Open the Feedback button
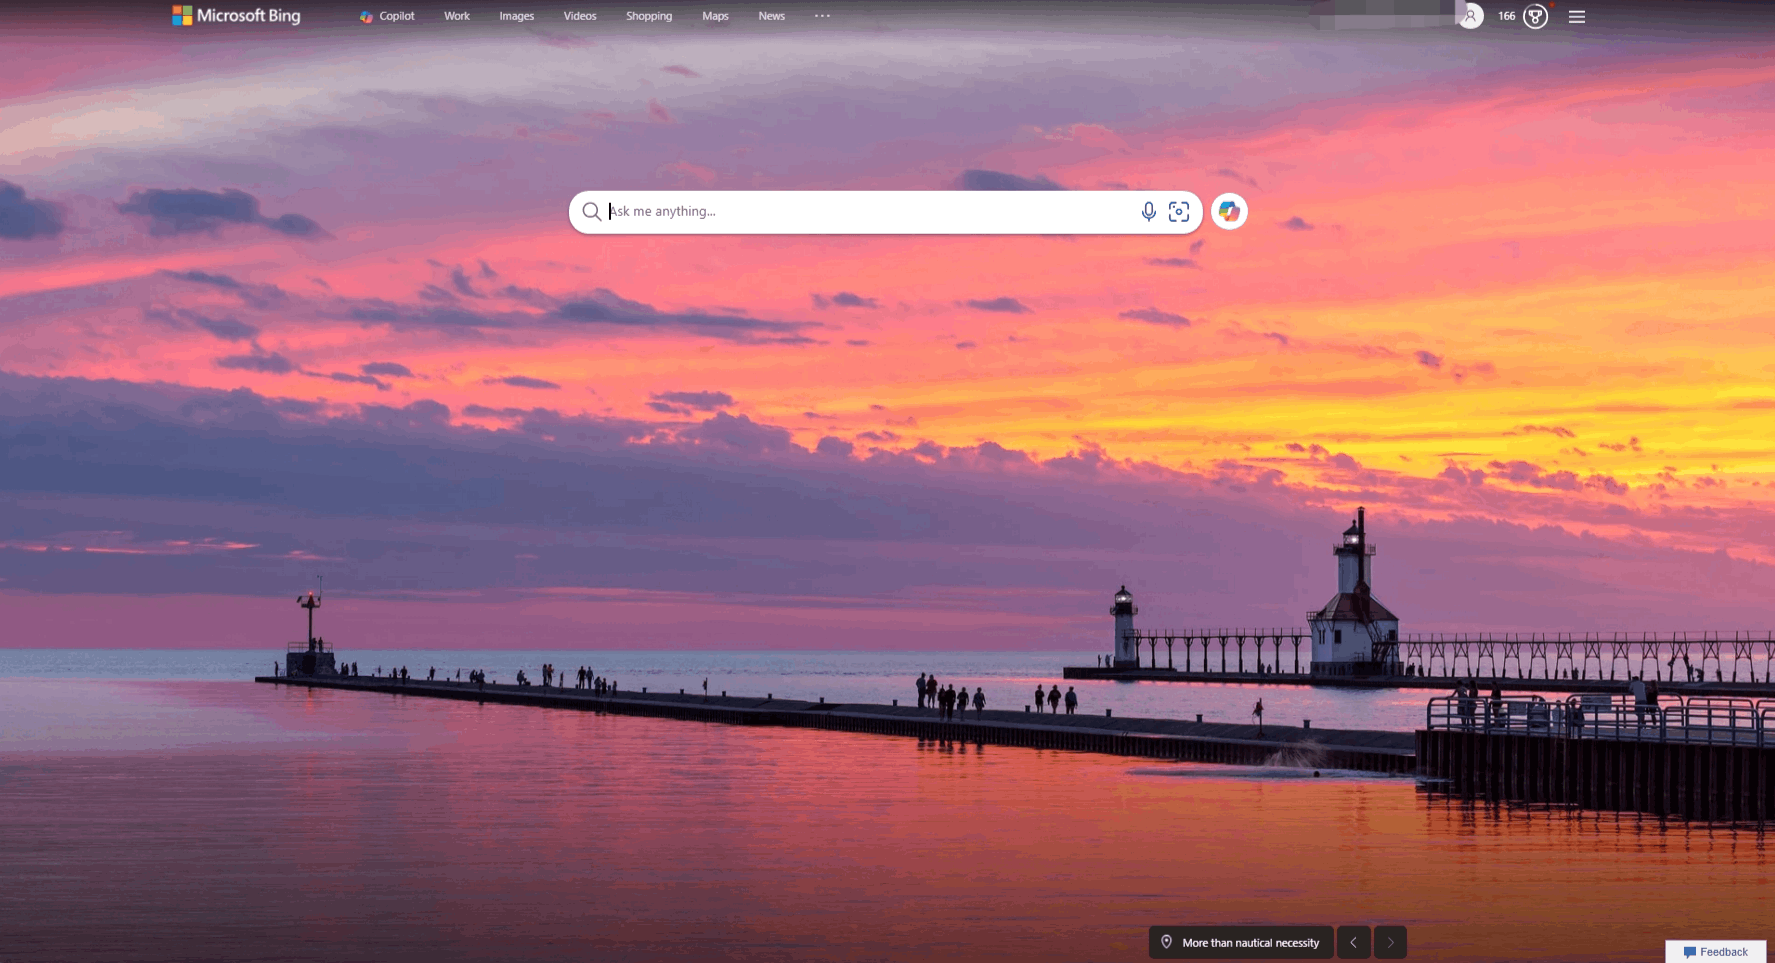The image size is (1775, 963). tap(1716, 952)
